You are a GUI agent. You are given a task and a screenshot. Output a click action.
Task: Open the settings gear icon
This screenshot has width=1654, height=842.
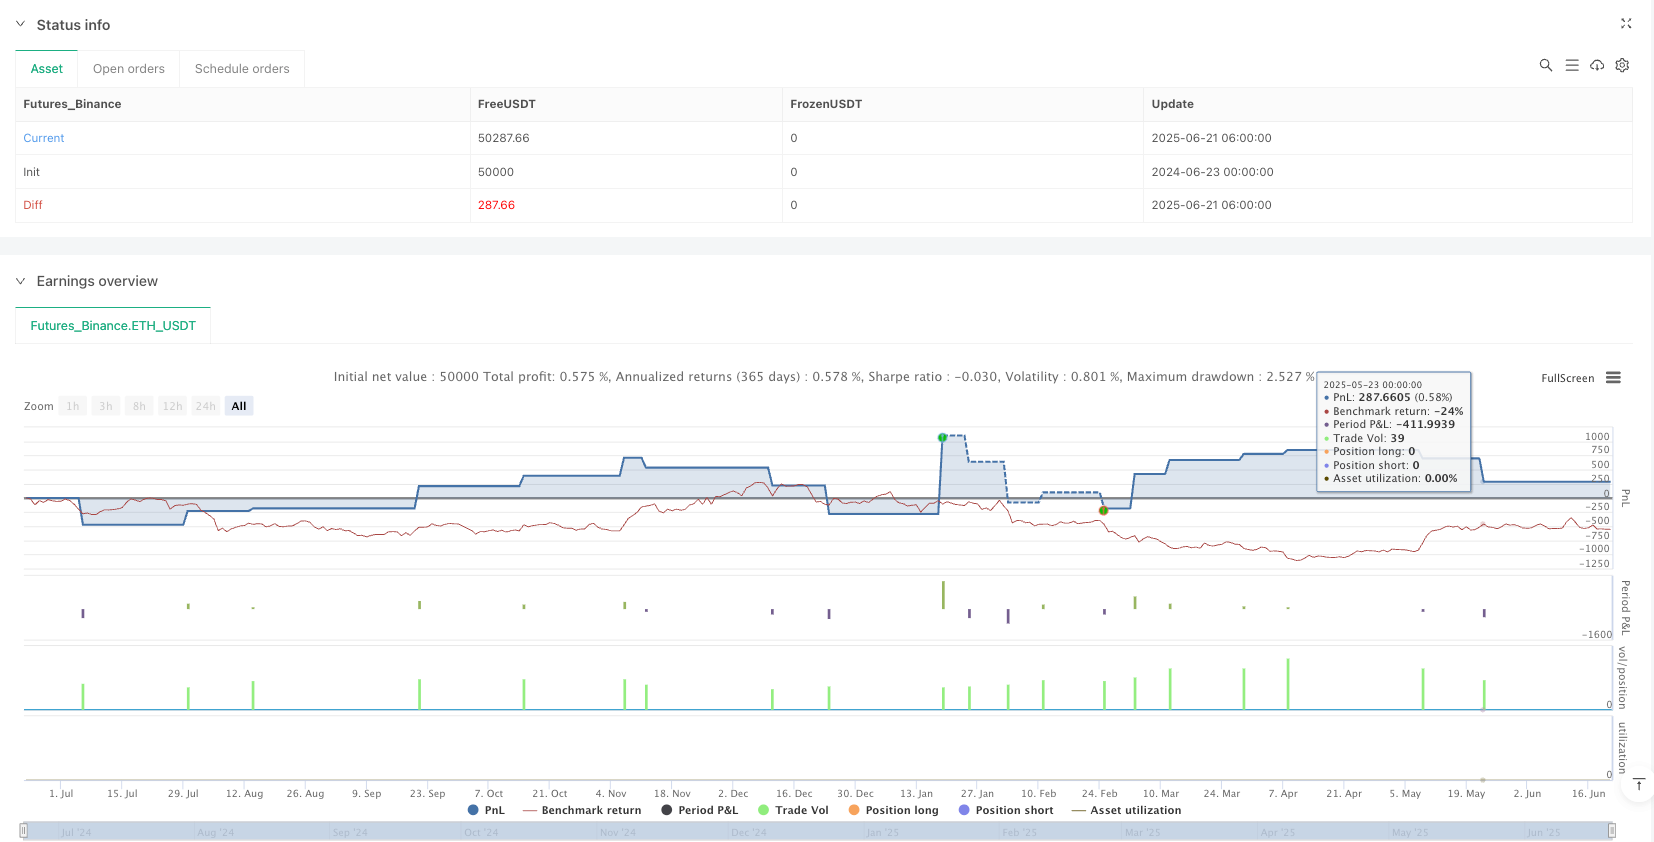pos(1622,65)
